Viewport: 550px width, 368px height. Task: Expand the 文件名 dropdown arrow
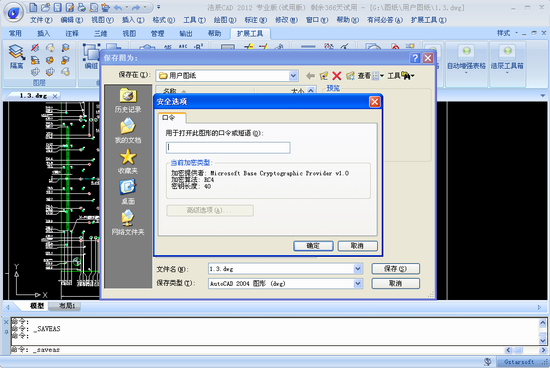click(x=357, y=269)
